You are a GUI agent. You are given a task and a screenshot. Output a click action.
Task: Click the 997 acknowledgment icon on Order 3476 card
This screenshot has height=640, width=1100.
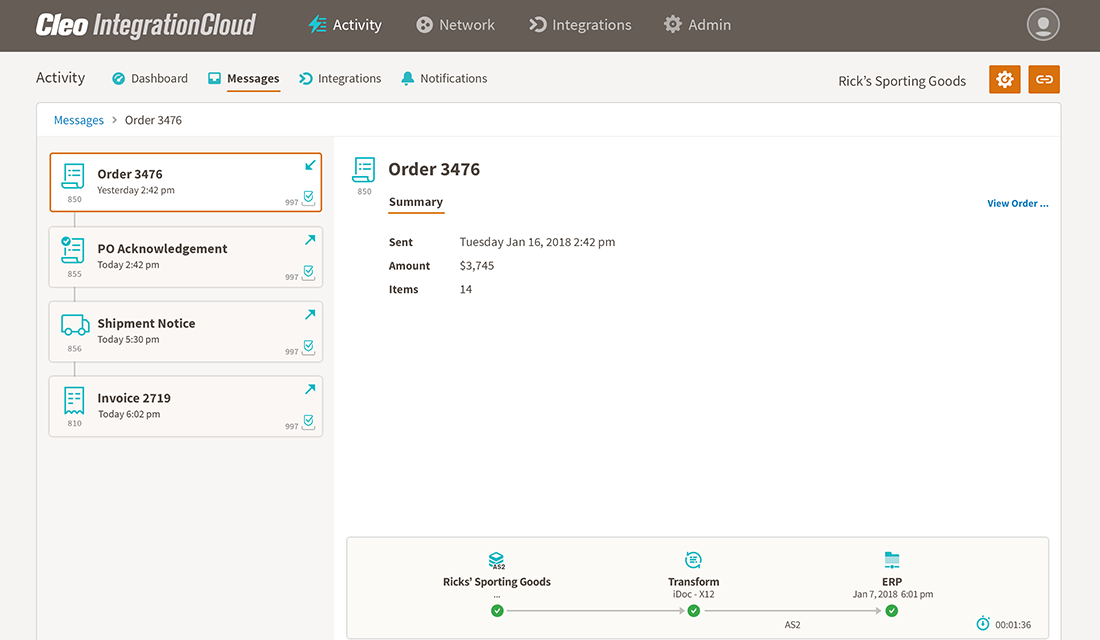308,198
